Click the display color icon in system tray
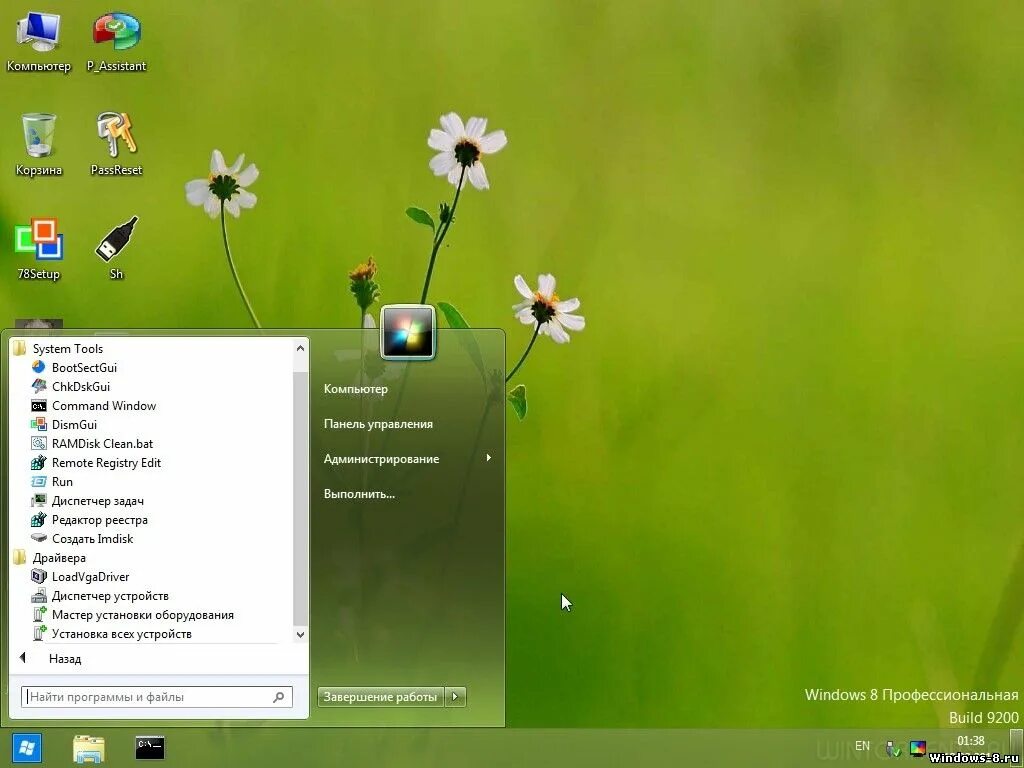The width and height of the screenshot is (1024, 768). (x=917, y=747)
